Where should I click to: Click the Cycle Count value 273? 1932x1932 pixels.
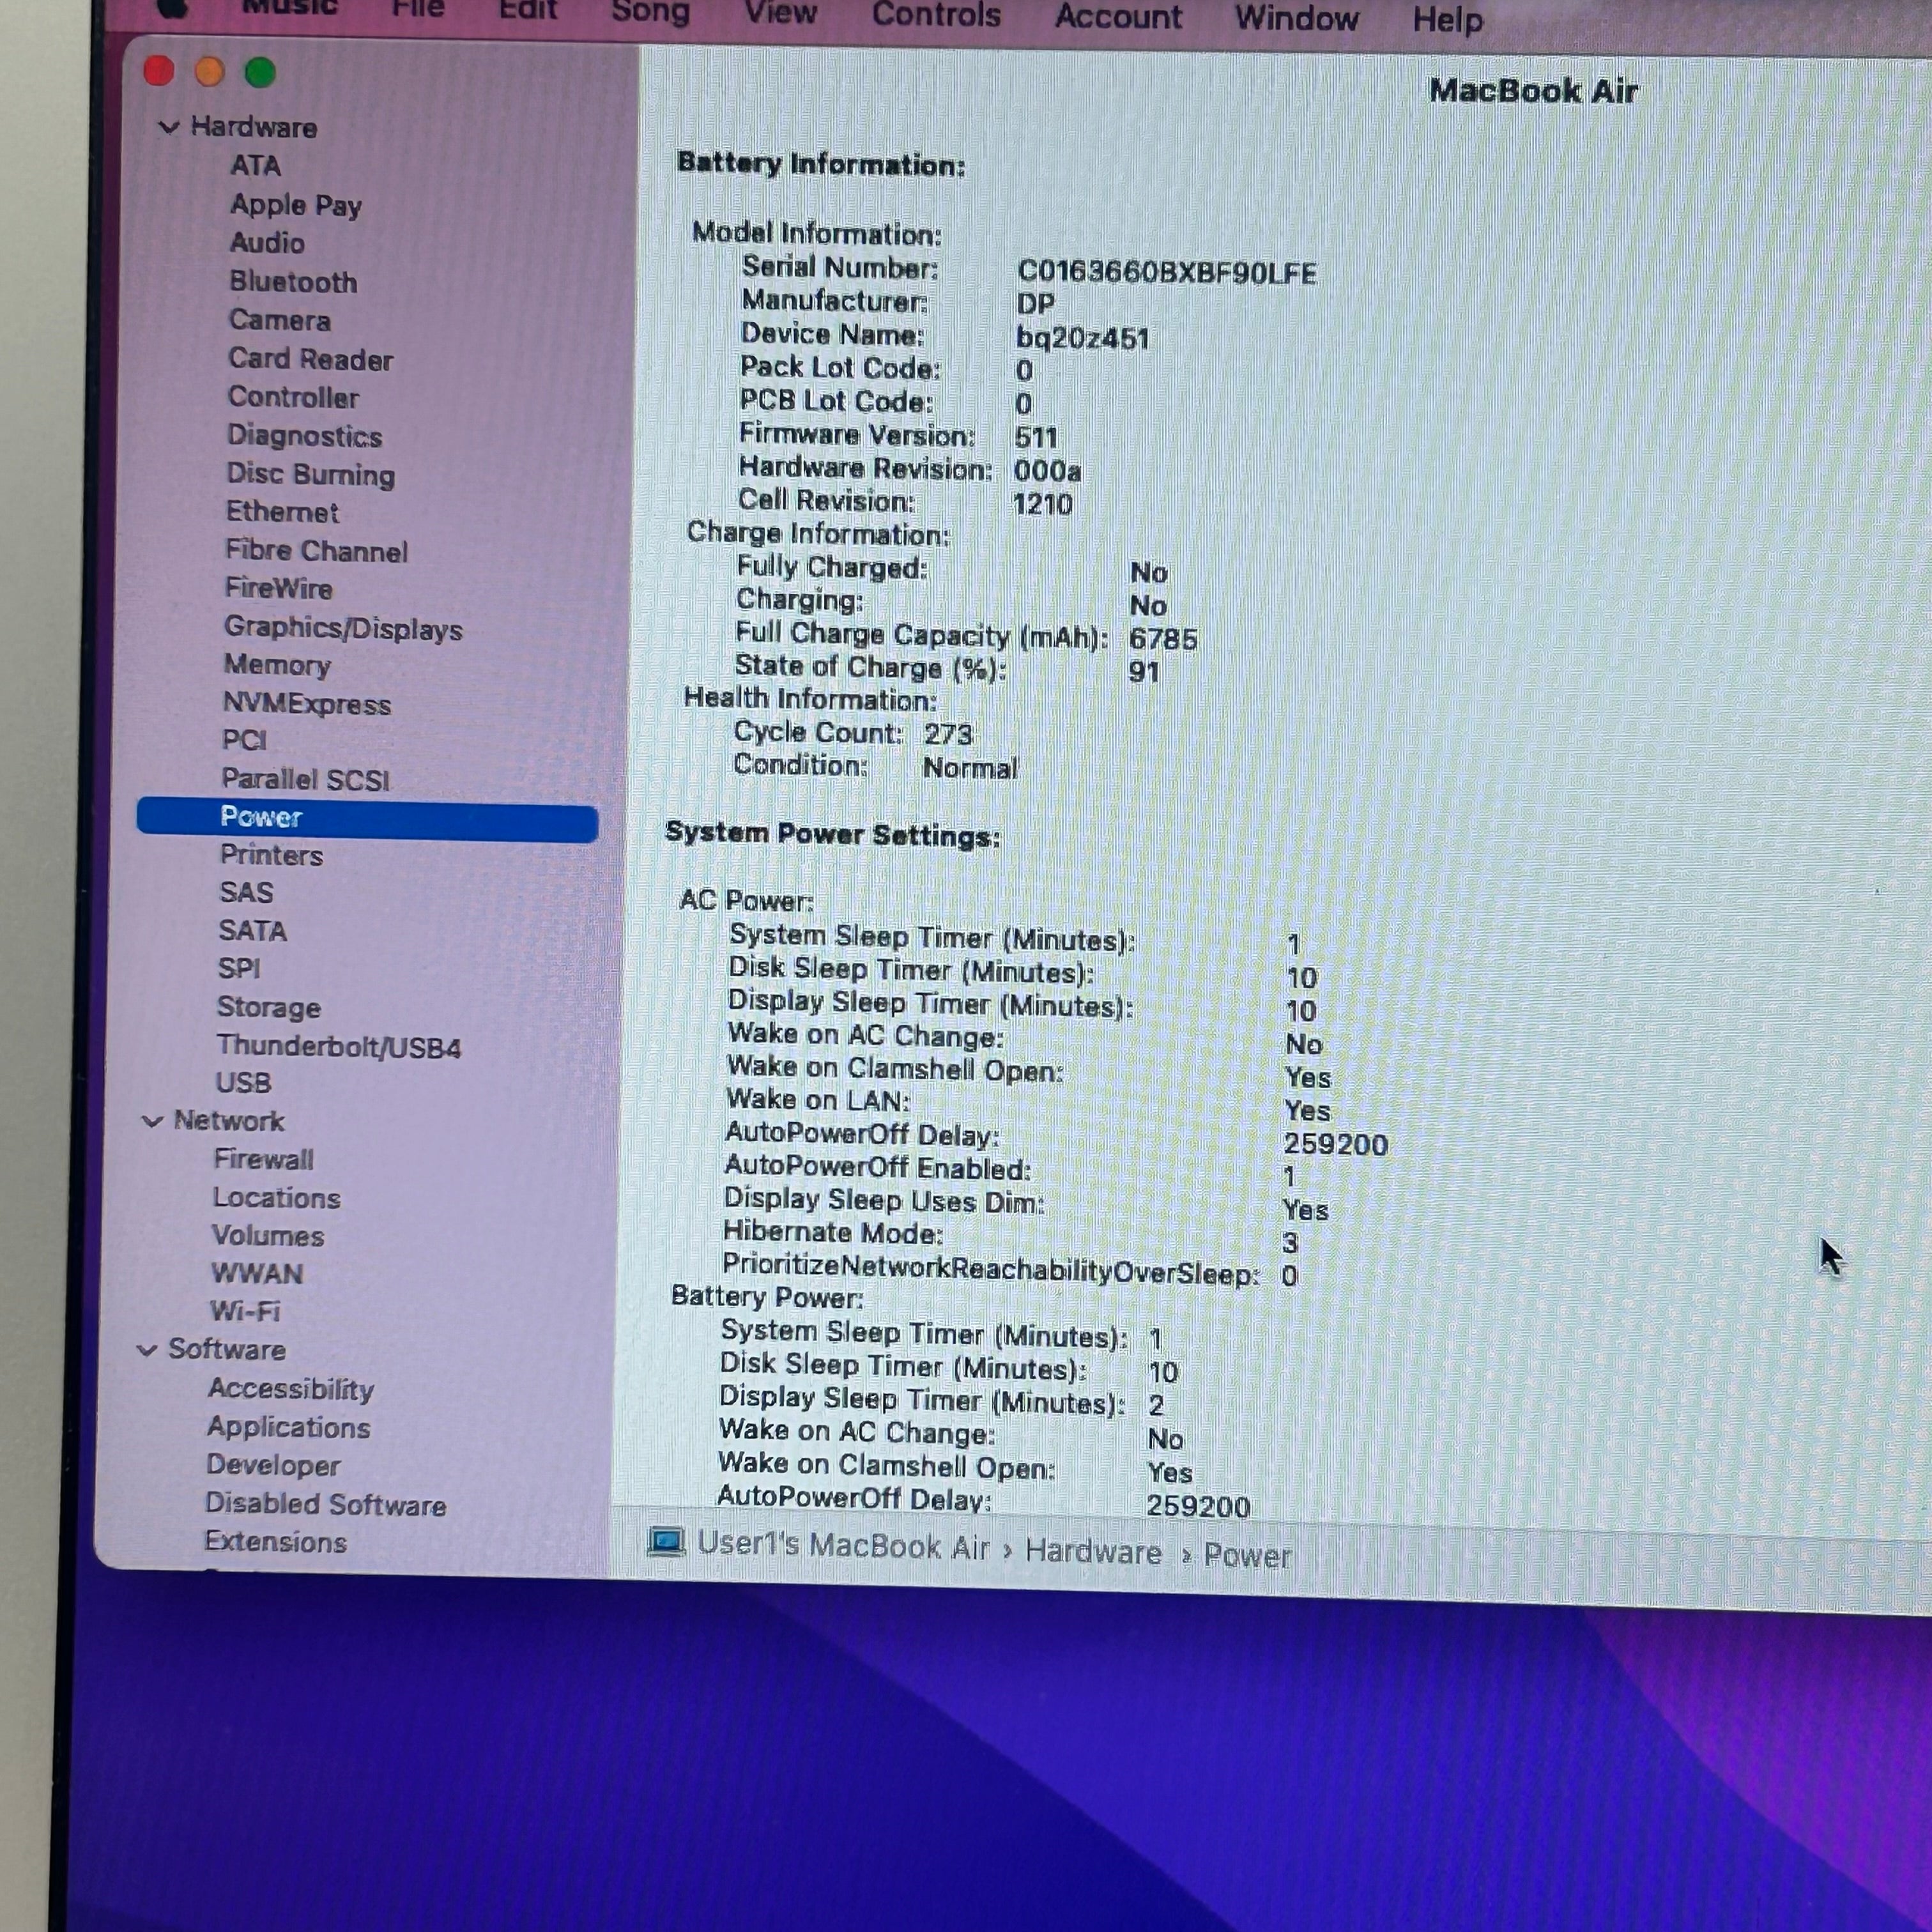click(x=948, y=735)
